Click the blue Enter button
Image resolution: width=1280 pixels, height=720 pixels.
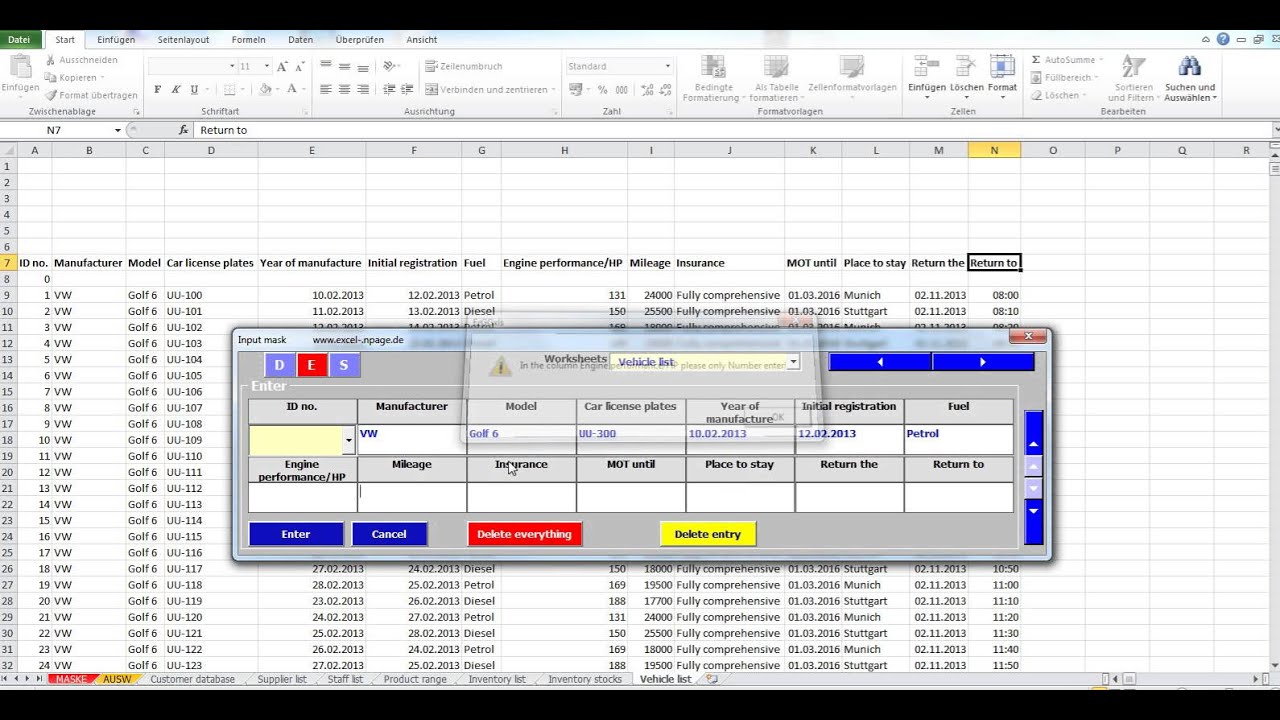click(296, 534)
